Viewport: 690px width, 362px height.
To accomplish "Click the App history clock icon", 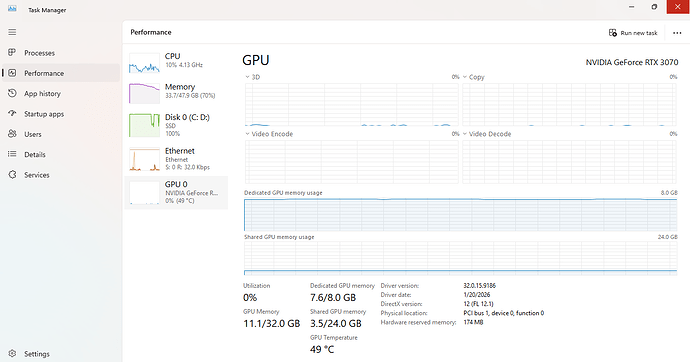I will (x=12, y=93).
